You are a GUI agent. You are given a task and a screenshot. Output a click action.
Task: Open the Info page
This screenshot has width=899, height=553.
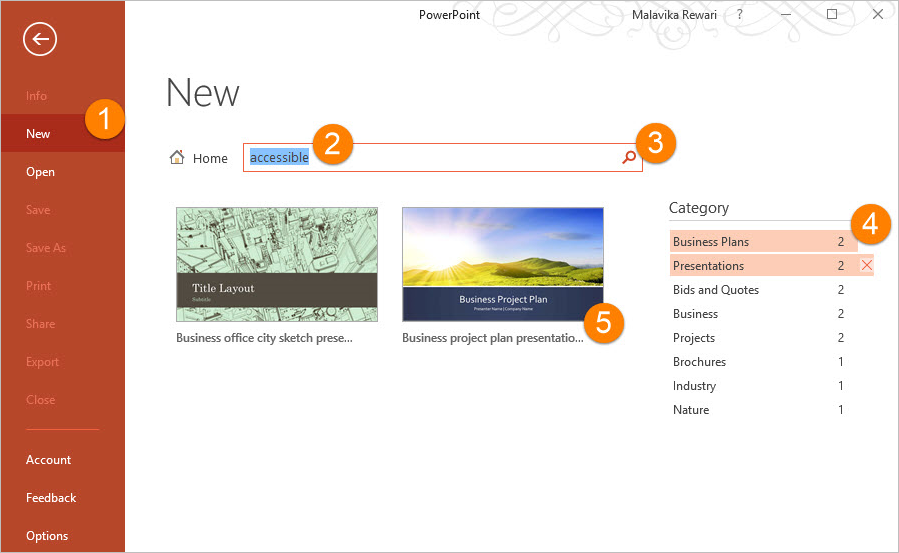36,96
